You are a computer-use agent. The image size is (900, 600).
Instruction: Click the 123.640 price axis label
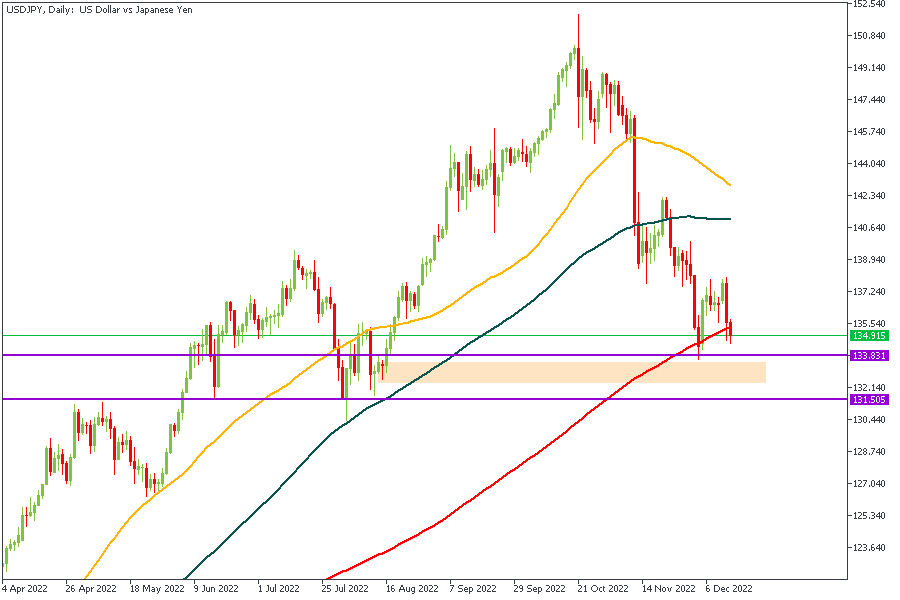(869, 548)
